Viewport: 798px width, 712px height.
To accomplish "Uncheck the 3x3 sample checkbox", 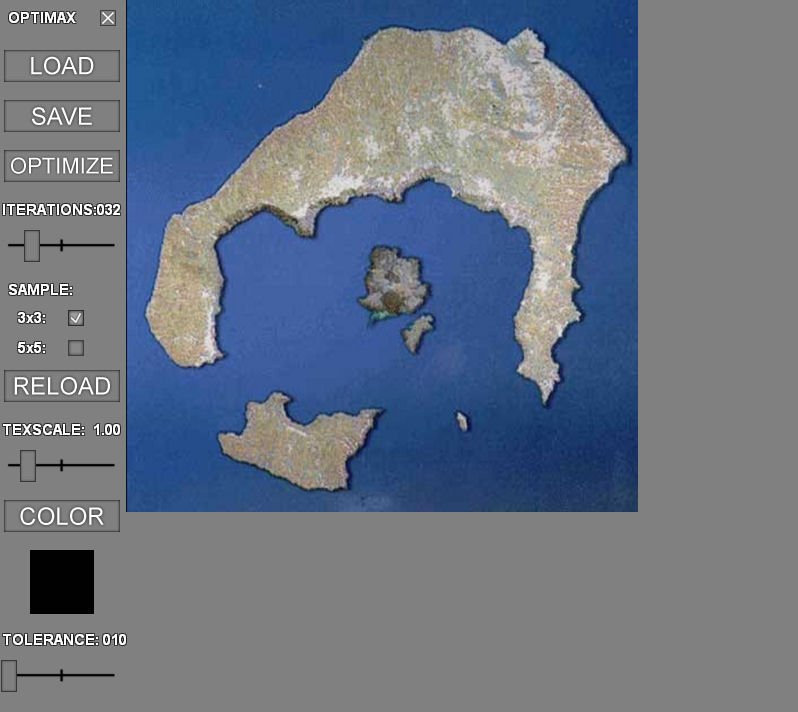I will coord(76,318).
